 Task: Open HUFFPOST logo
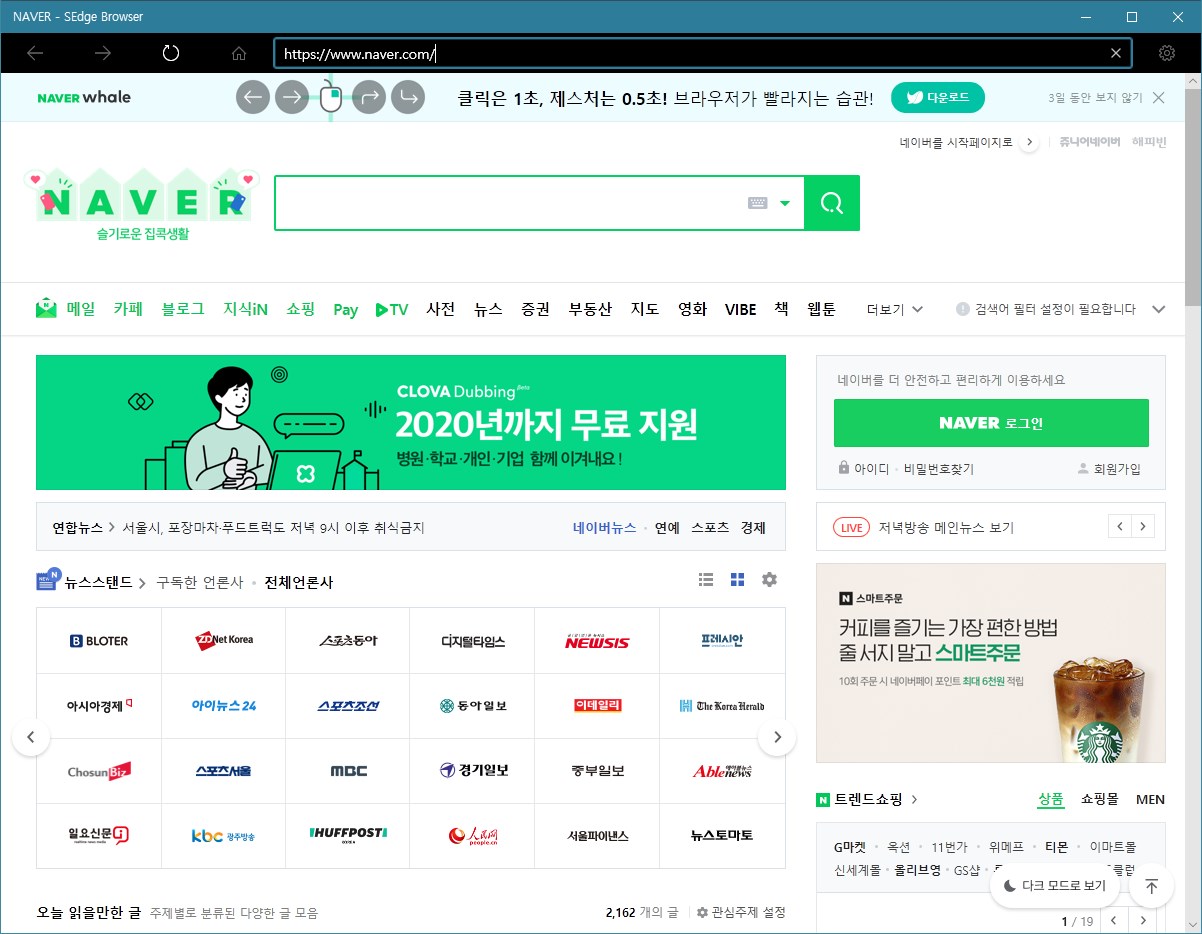(348, 835)
